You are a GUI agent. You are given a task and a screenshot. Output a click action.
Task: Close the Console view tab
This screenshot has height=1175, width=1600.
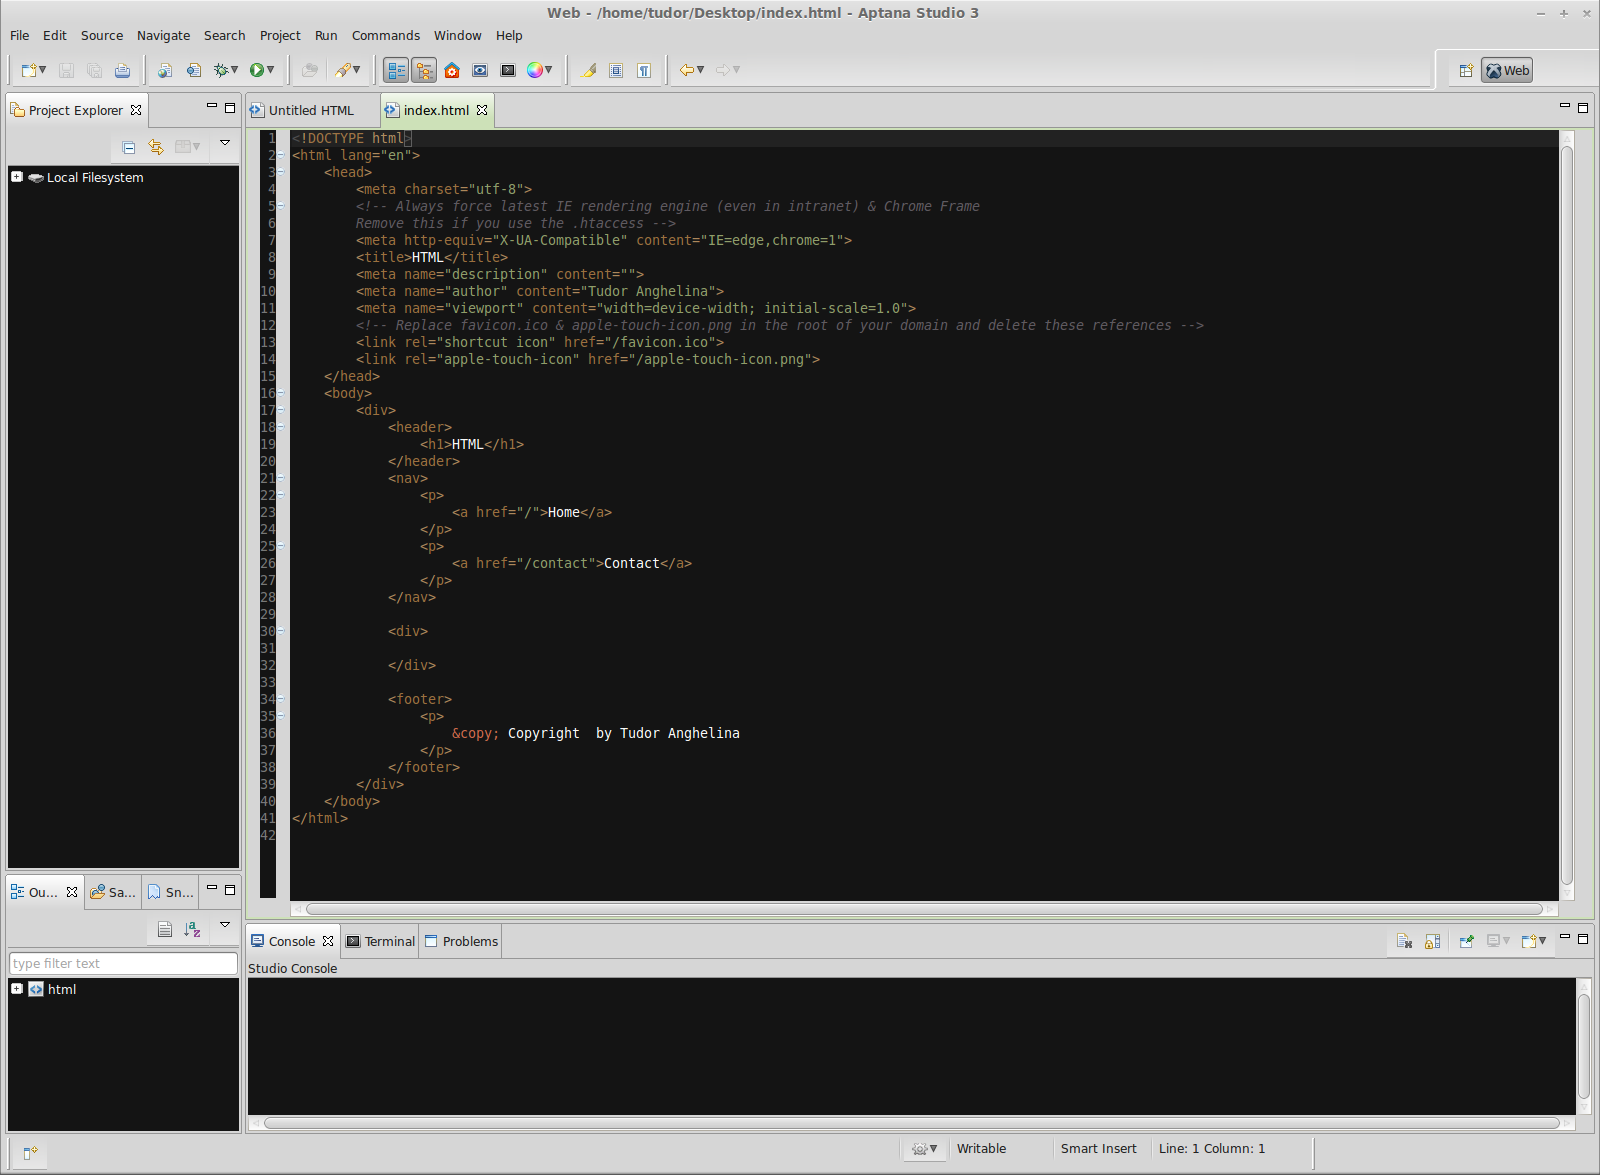point(328,941)
